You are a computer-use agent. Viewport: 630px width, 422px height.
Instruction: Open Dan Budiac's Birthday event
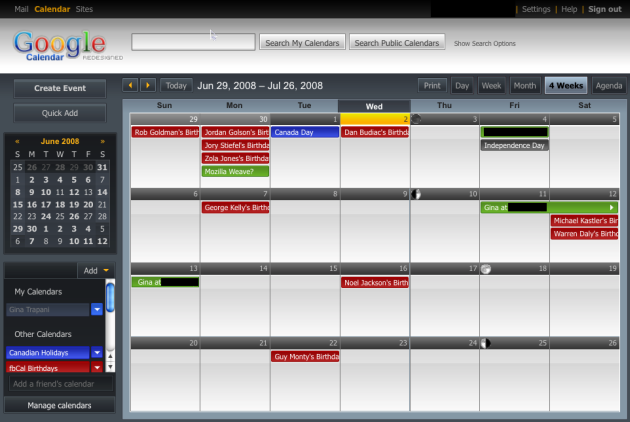(x=375, y=132)
